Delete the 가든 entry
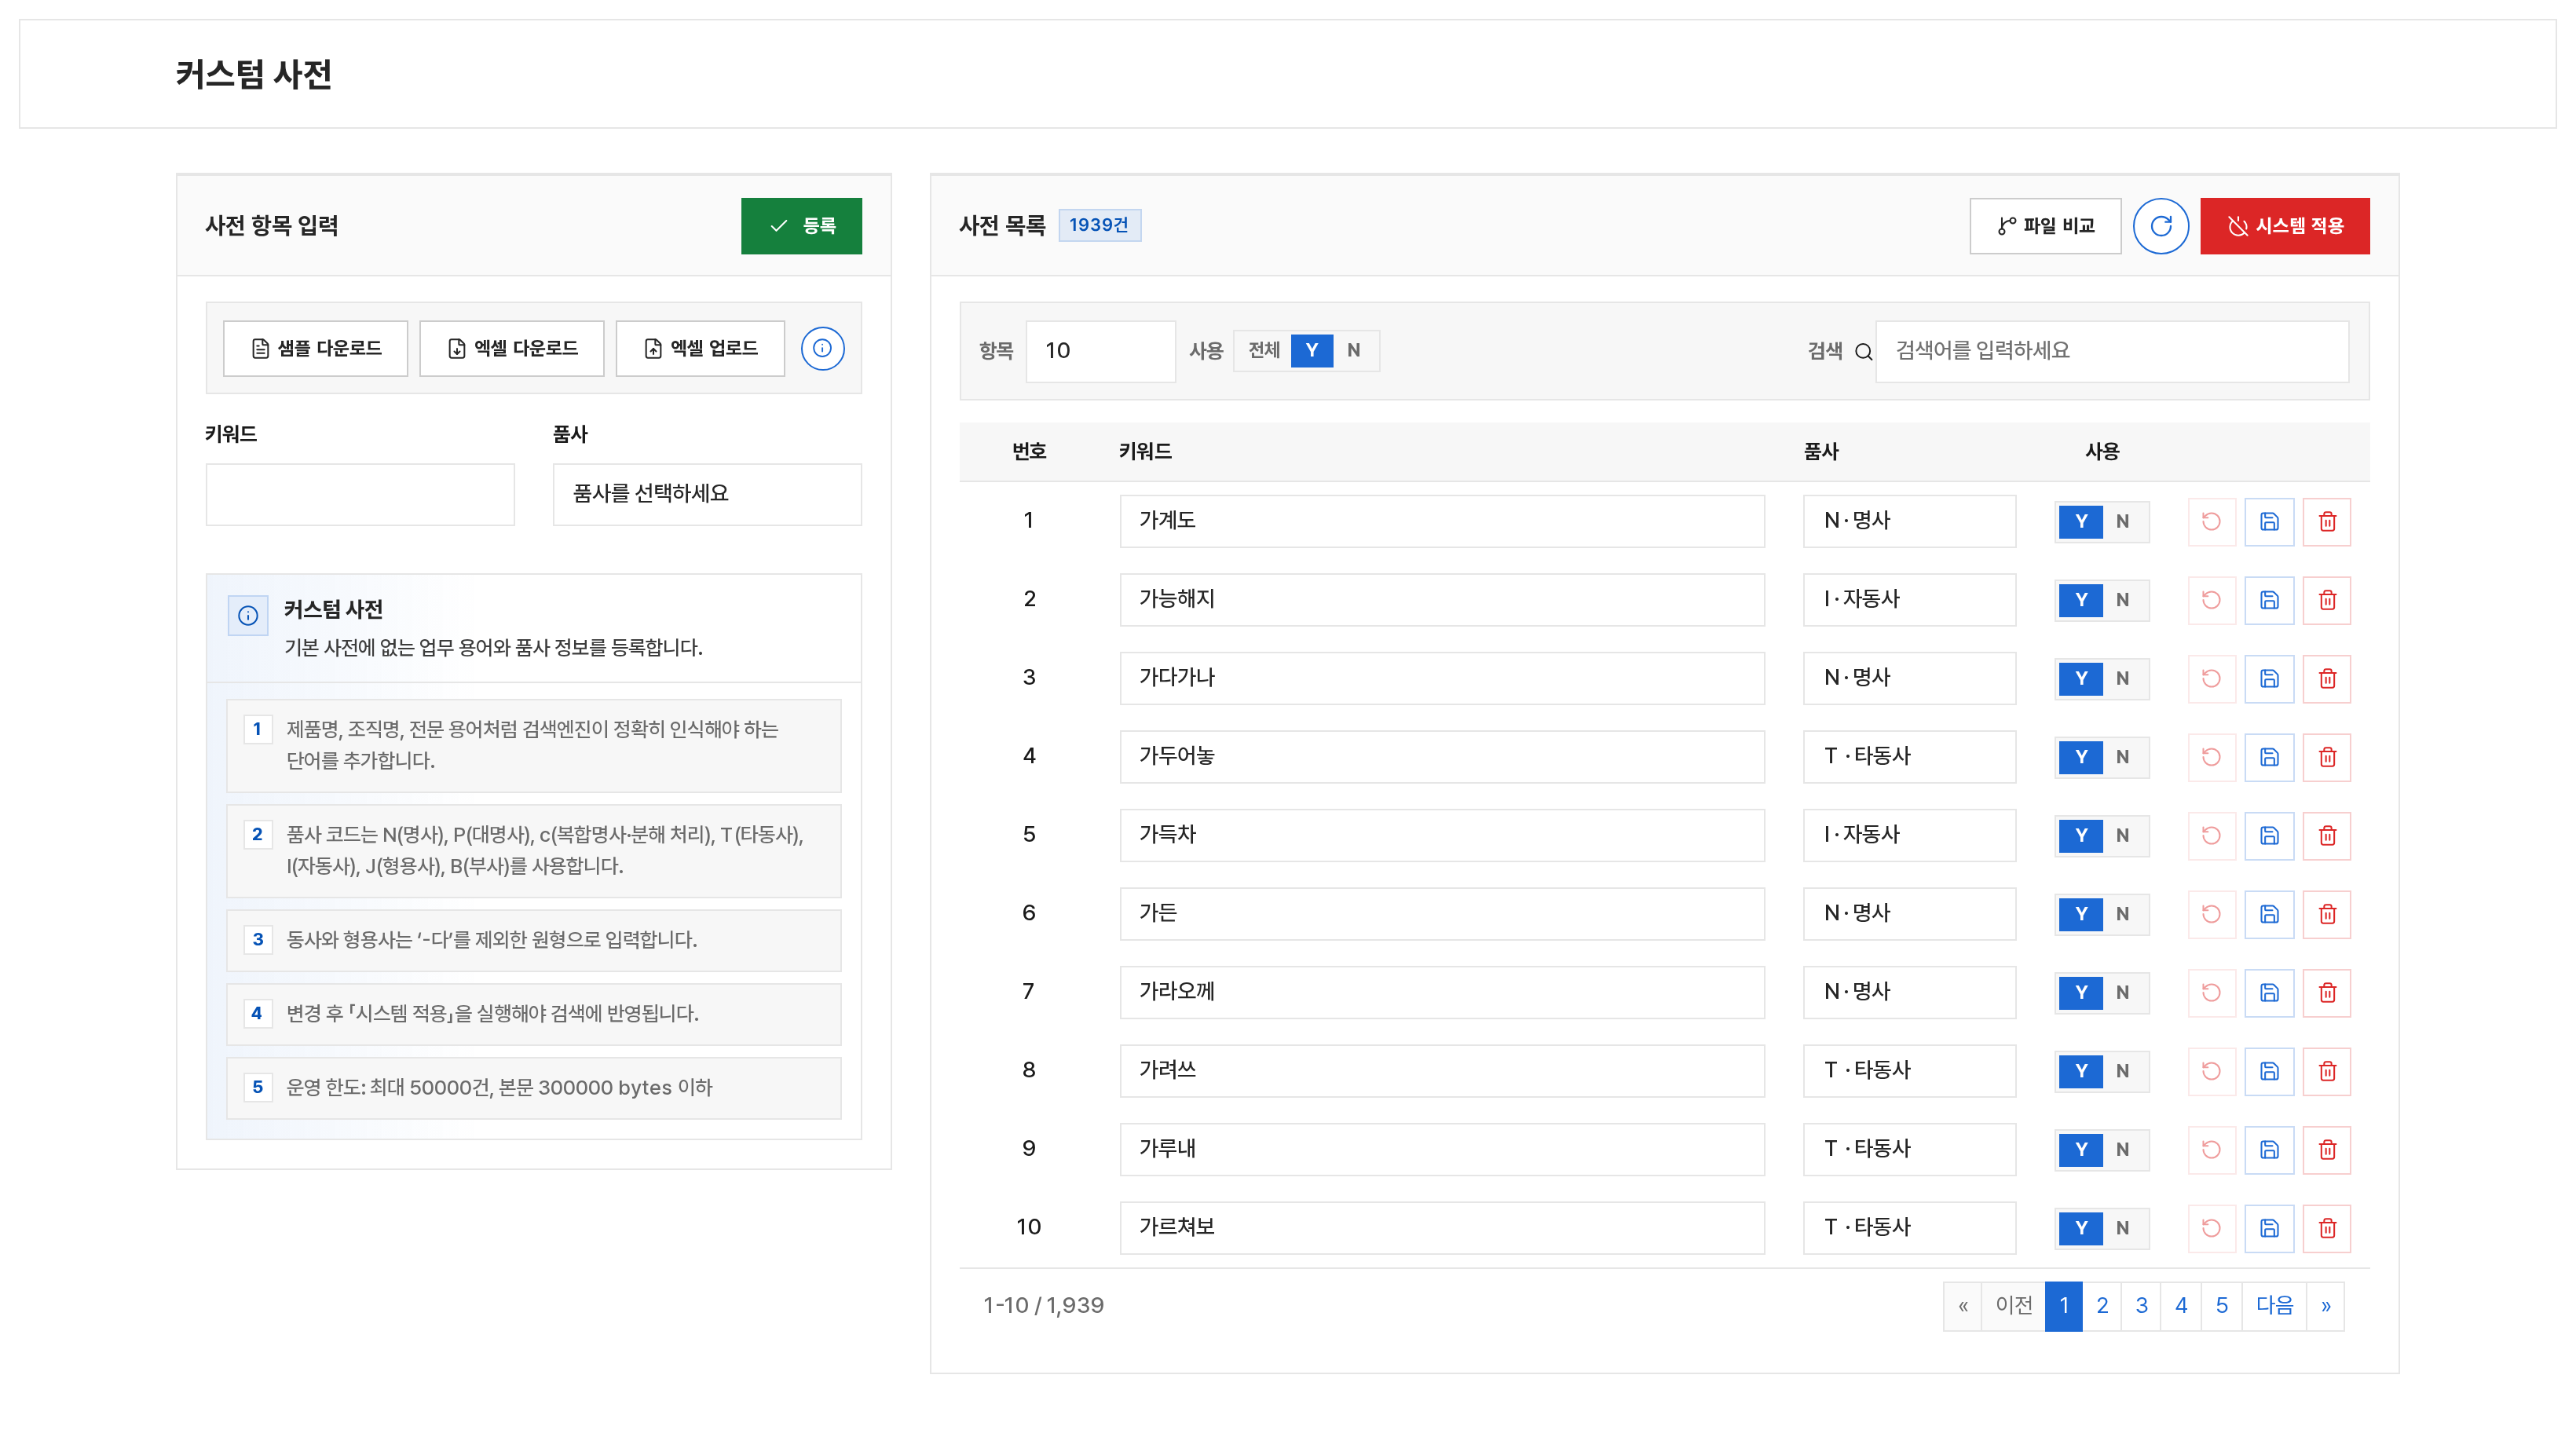 pos(2327,914)
